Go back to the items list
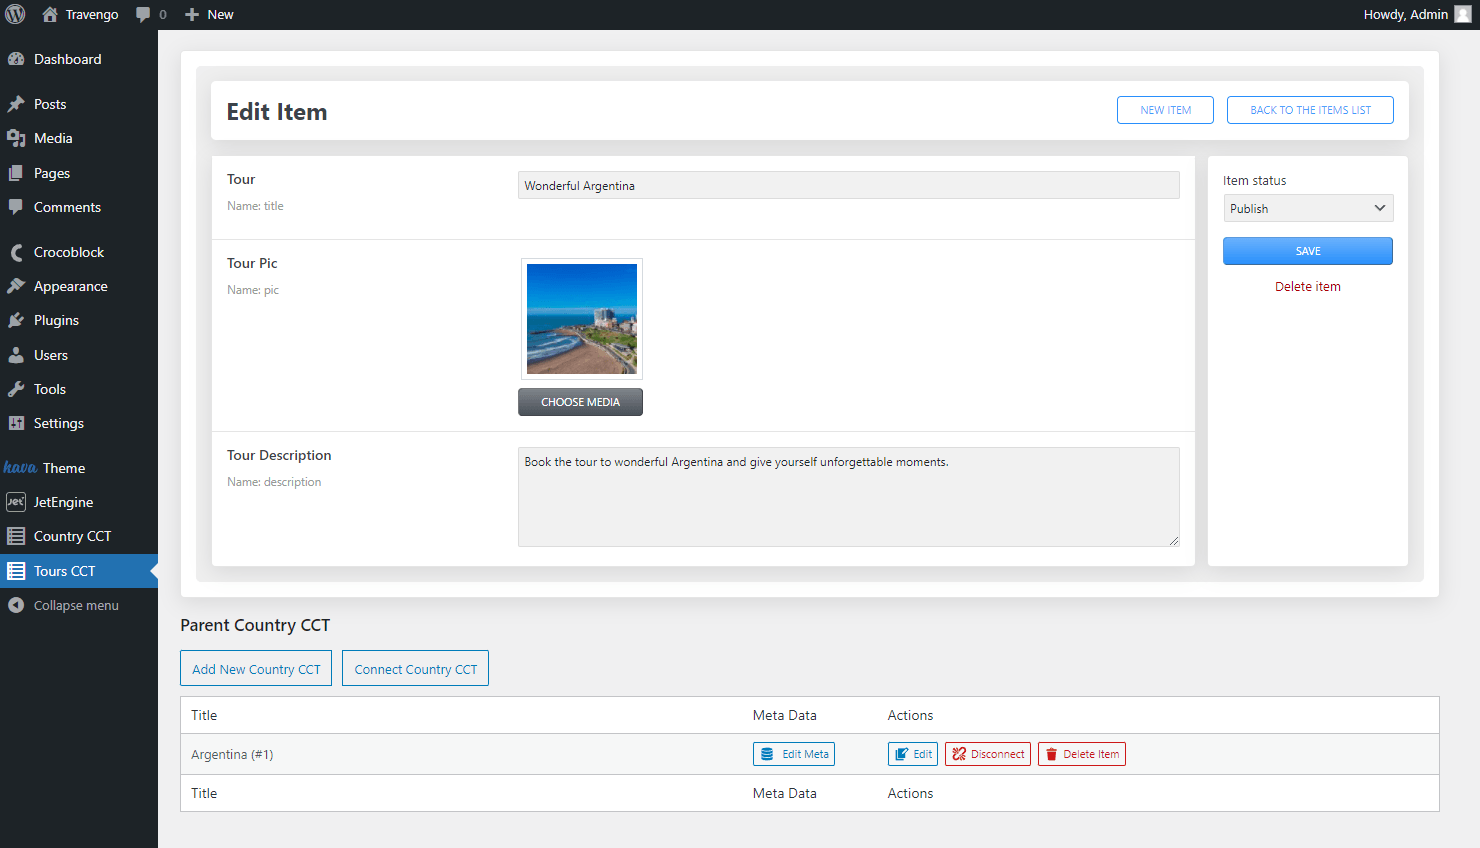Screen dimensions: 1480x848 (1310, 110)
